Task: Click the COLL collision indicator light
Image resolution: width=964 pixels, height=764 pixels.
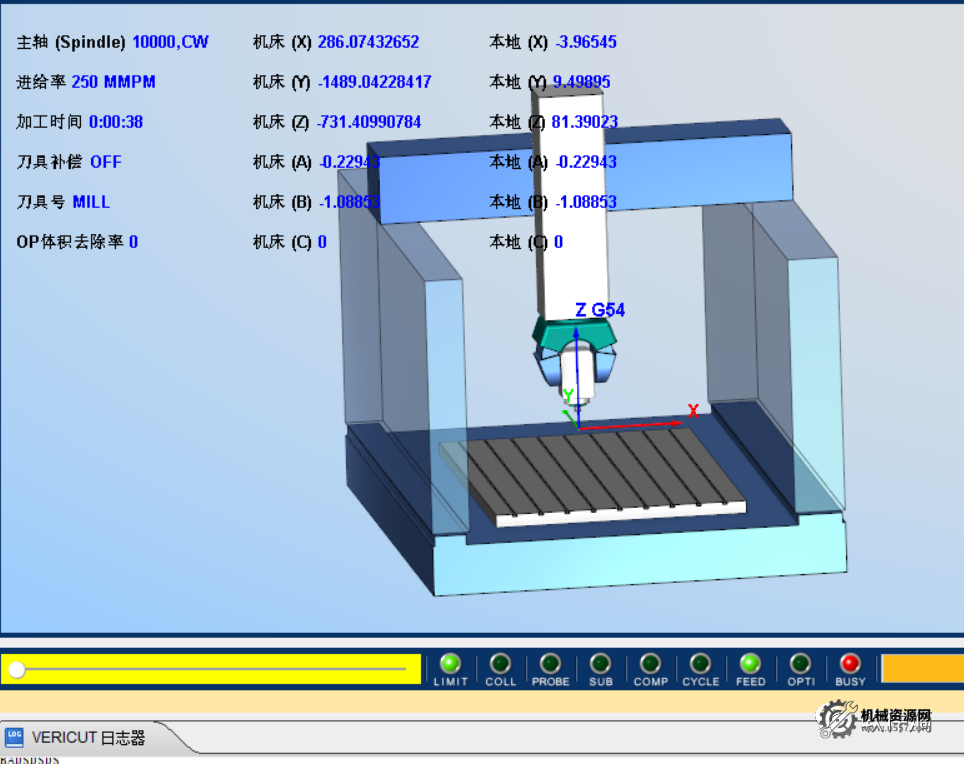Action: pos(500,664)
